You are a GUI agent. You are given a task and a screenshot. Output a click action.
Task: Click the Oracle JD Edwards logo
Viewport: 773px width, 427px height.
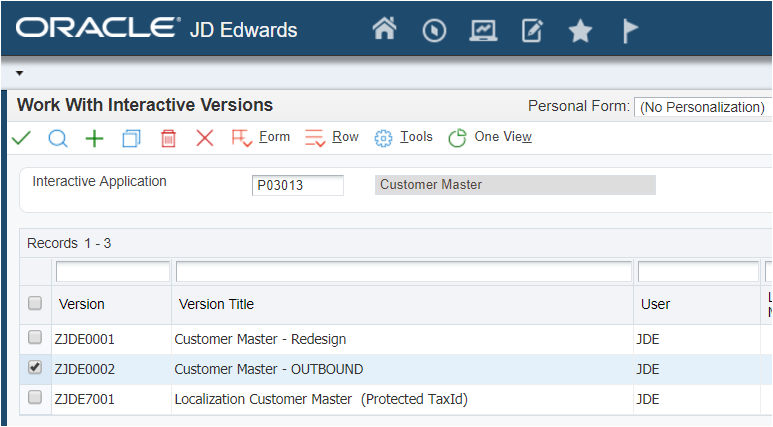[156, 29]
